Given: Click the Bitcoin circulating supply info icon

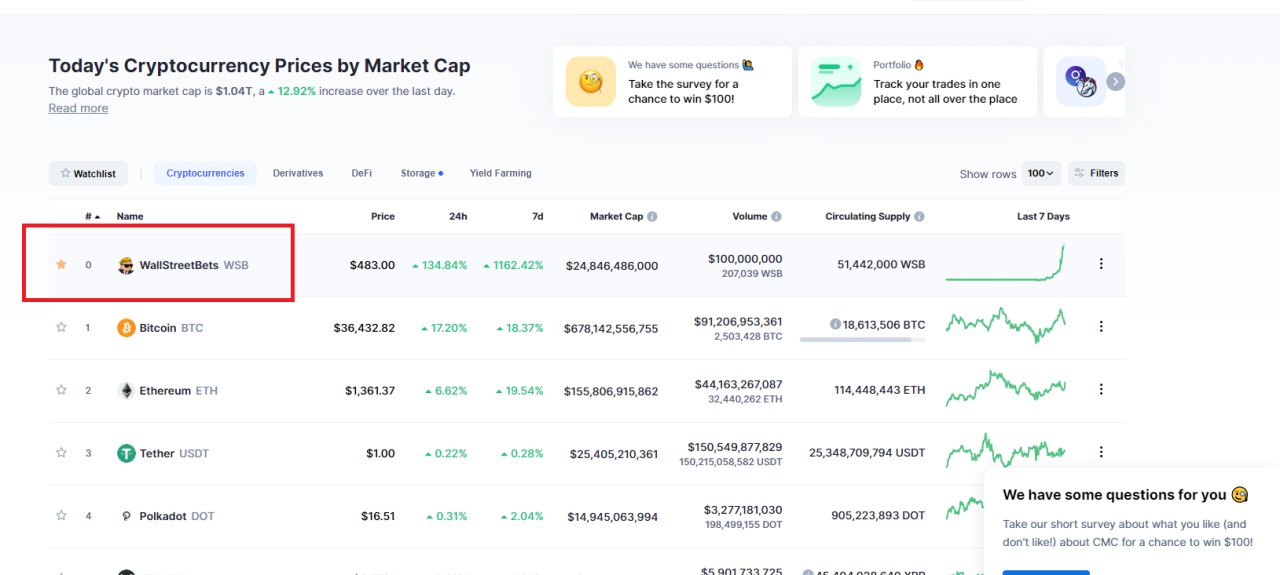Looking at the screenshot, I should point(835,325).
